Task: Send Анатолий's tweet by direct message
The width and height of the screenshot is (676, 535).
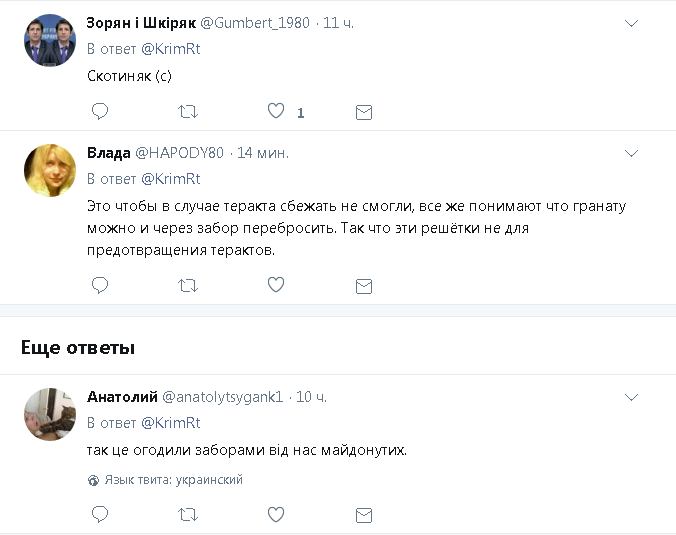Action: coord(364,515)
